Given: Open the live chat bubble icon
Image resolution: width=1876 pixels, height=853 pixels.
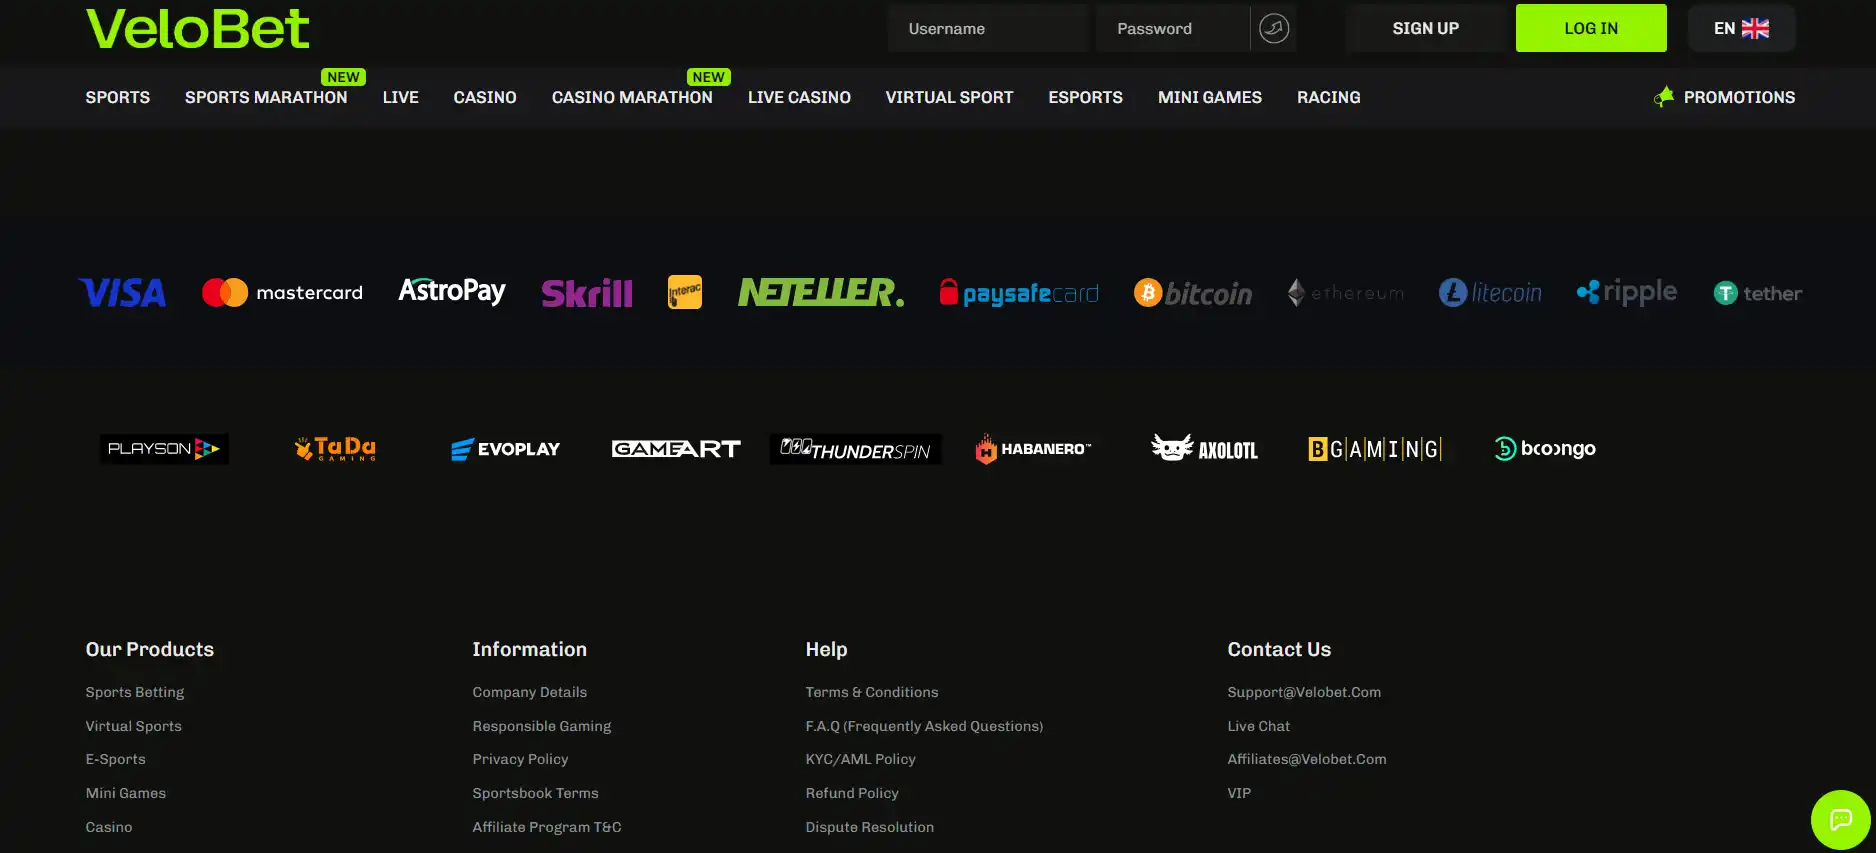Looking at the screenshot, I should pos(1840,820).
